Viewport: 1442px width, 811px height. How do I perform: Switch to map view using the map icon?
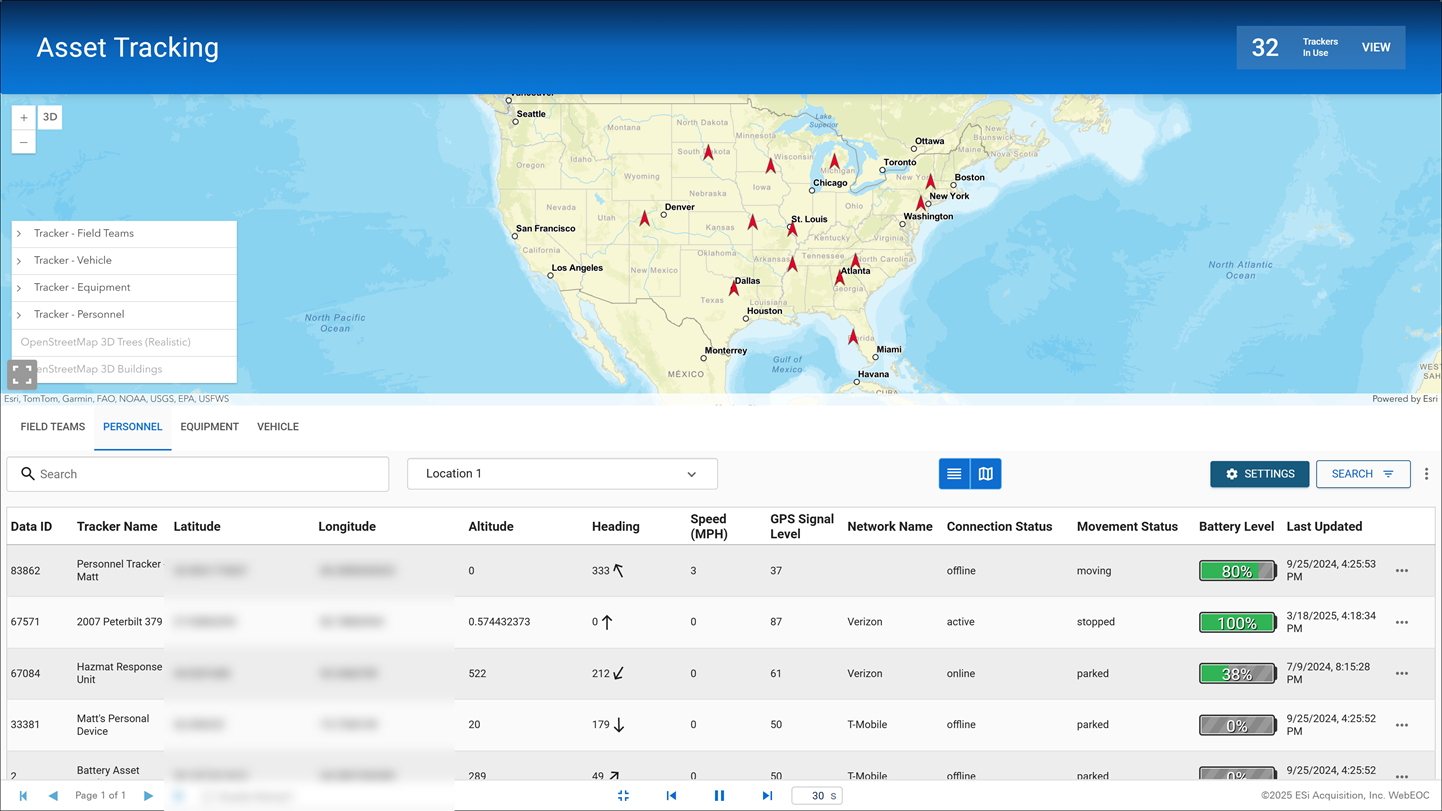pyautogui.click(x=986, y=473)
